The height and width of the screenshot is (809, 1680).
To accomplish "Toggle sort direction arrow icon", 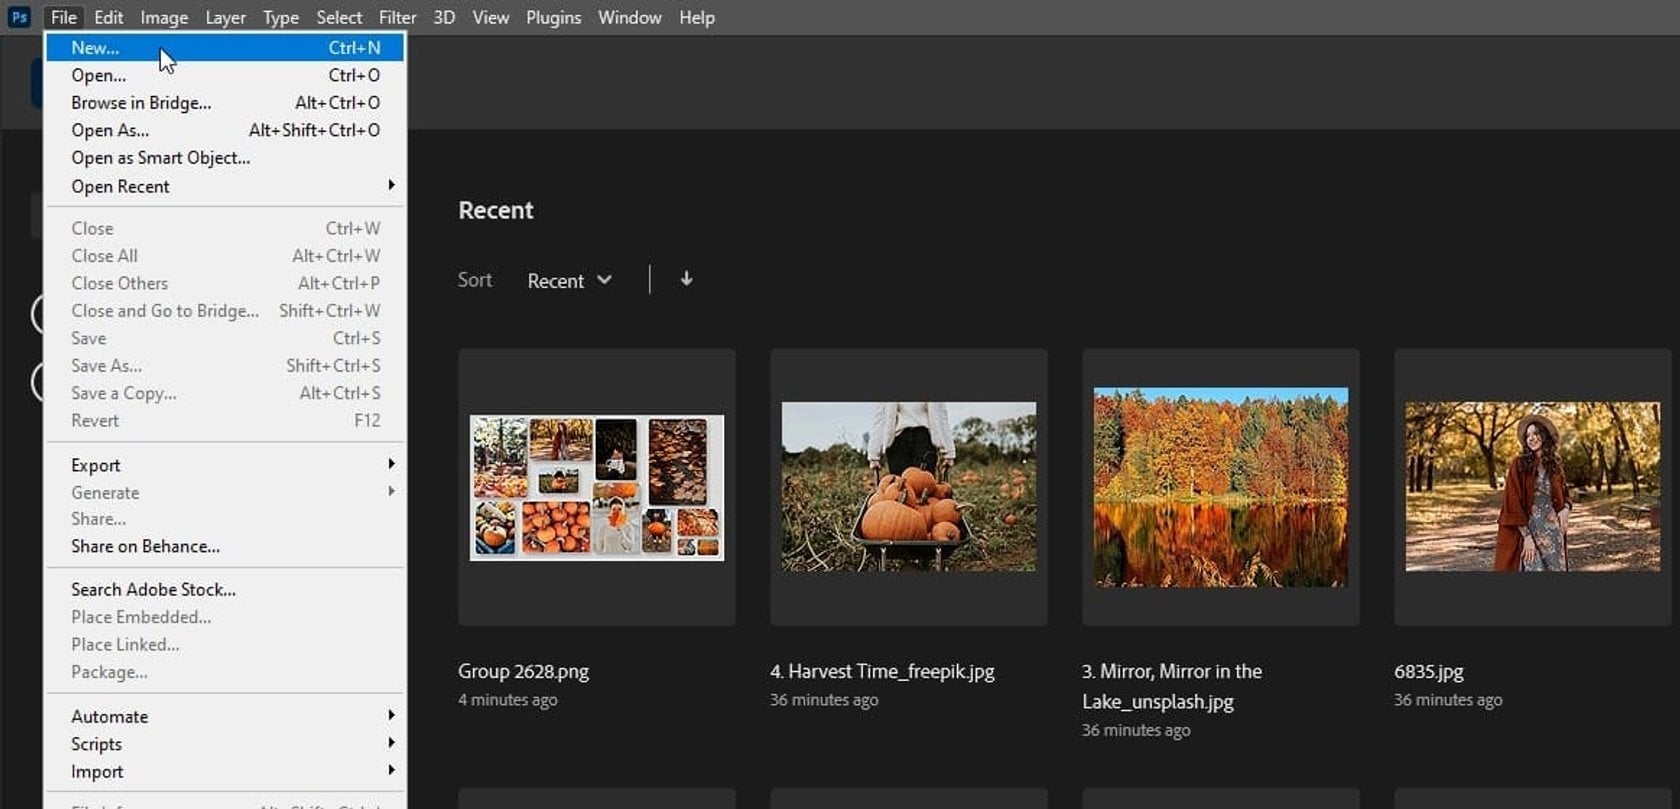I will 686,279.
